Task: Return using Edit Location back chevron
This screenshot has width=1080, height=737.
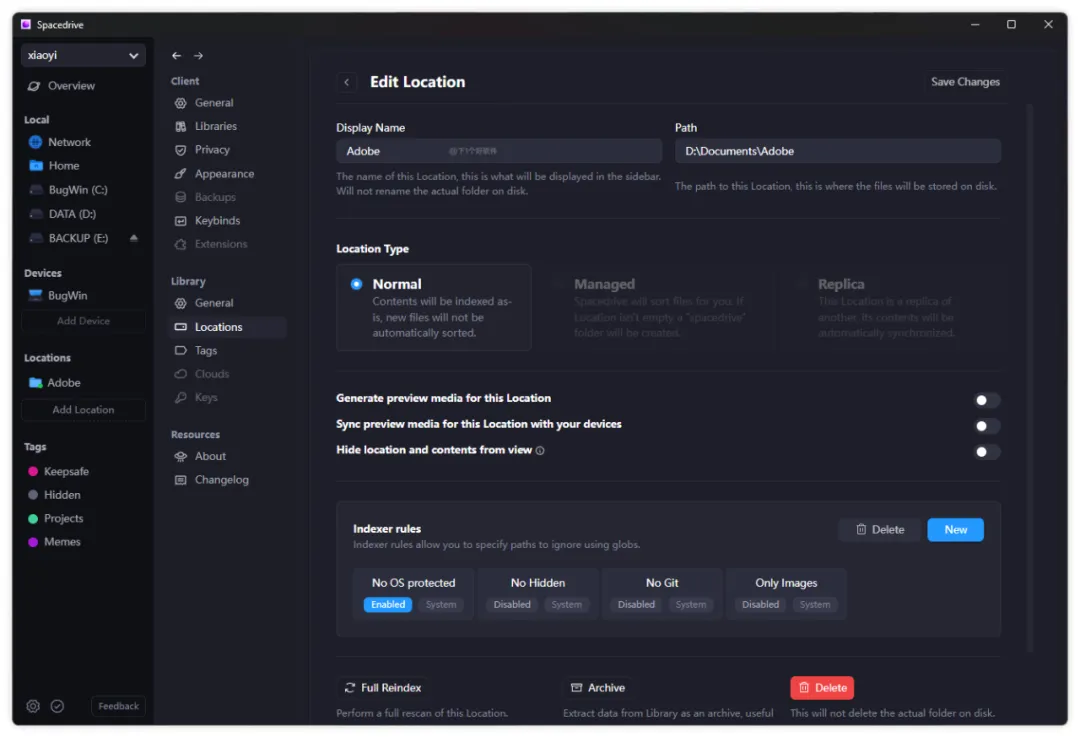Action: [346, 83]
